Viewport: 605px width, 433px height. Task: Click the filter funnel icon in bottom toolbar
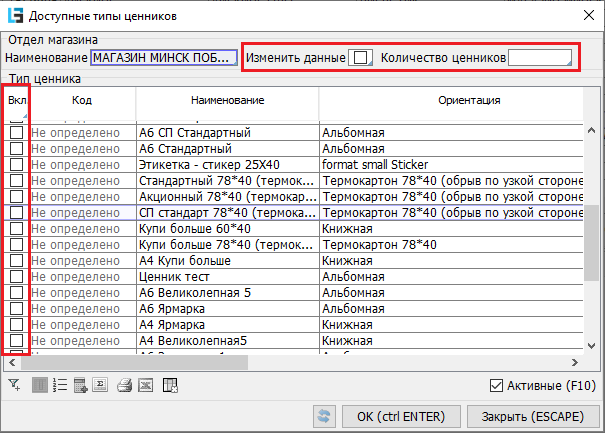click(x=14, y=385)
